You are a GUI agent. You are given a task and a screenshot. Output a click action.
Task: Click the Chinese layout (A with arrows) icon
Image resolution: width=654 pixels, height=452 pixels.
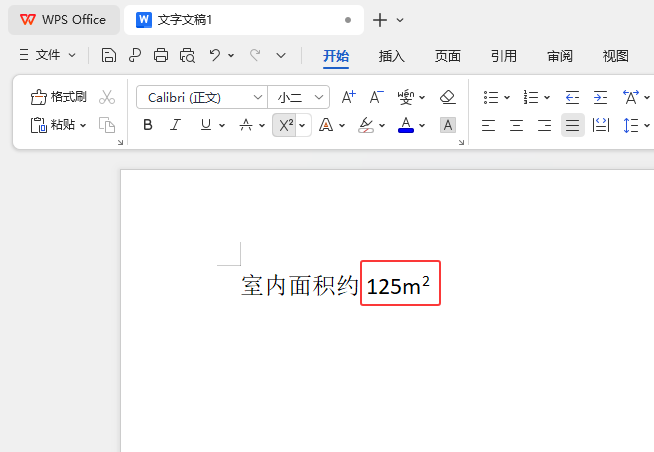(x=631, y=97)
